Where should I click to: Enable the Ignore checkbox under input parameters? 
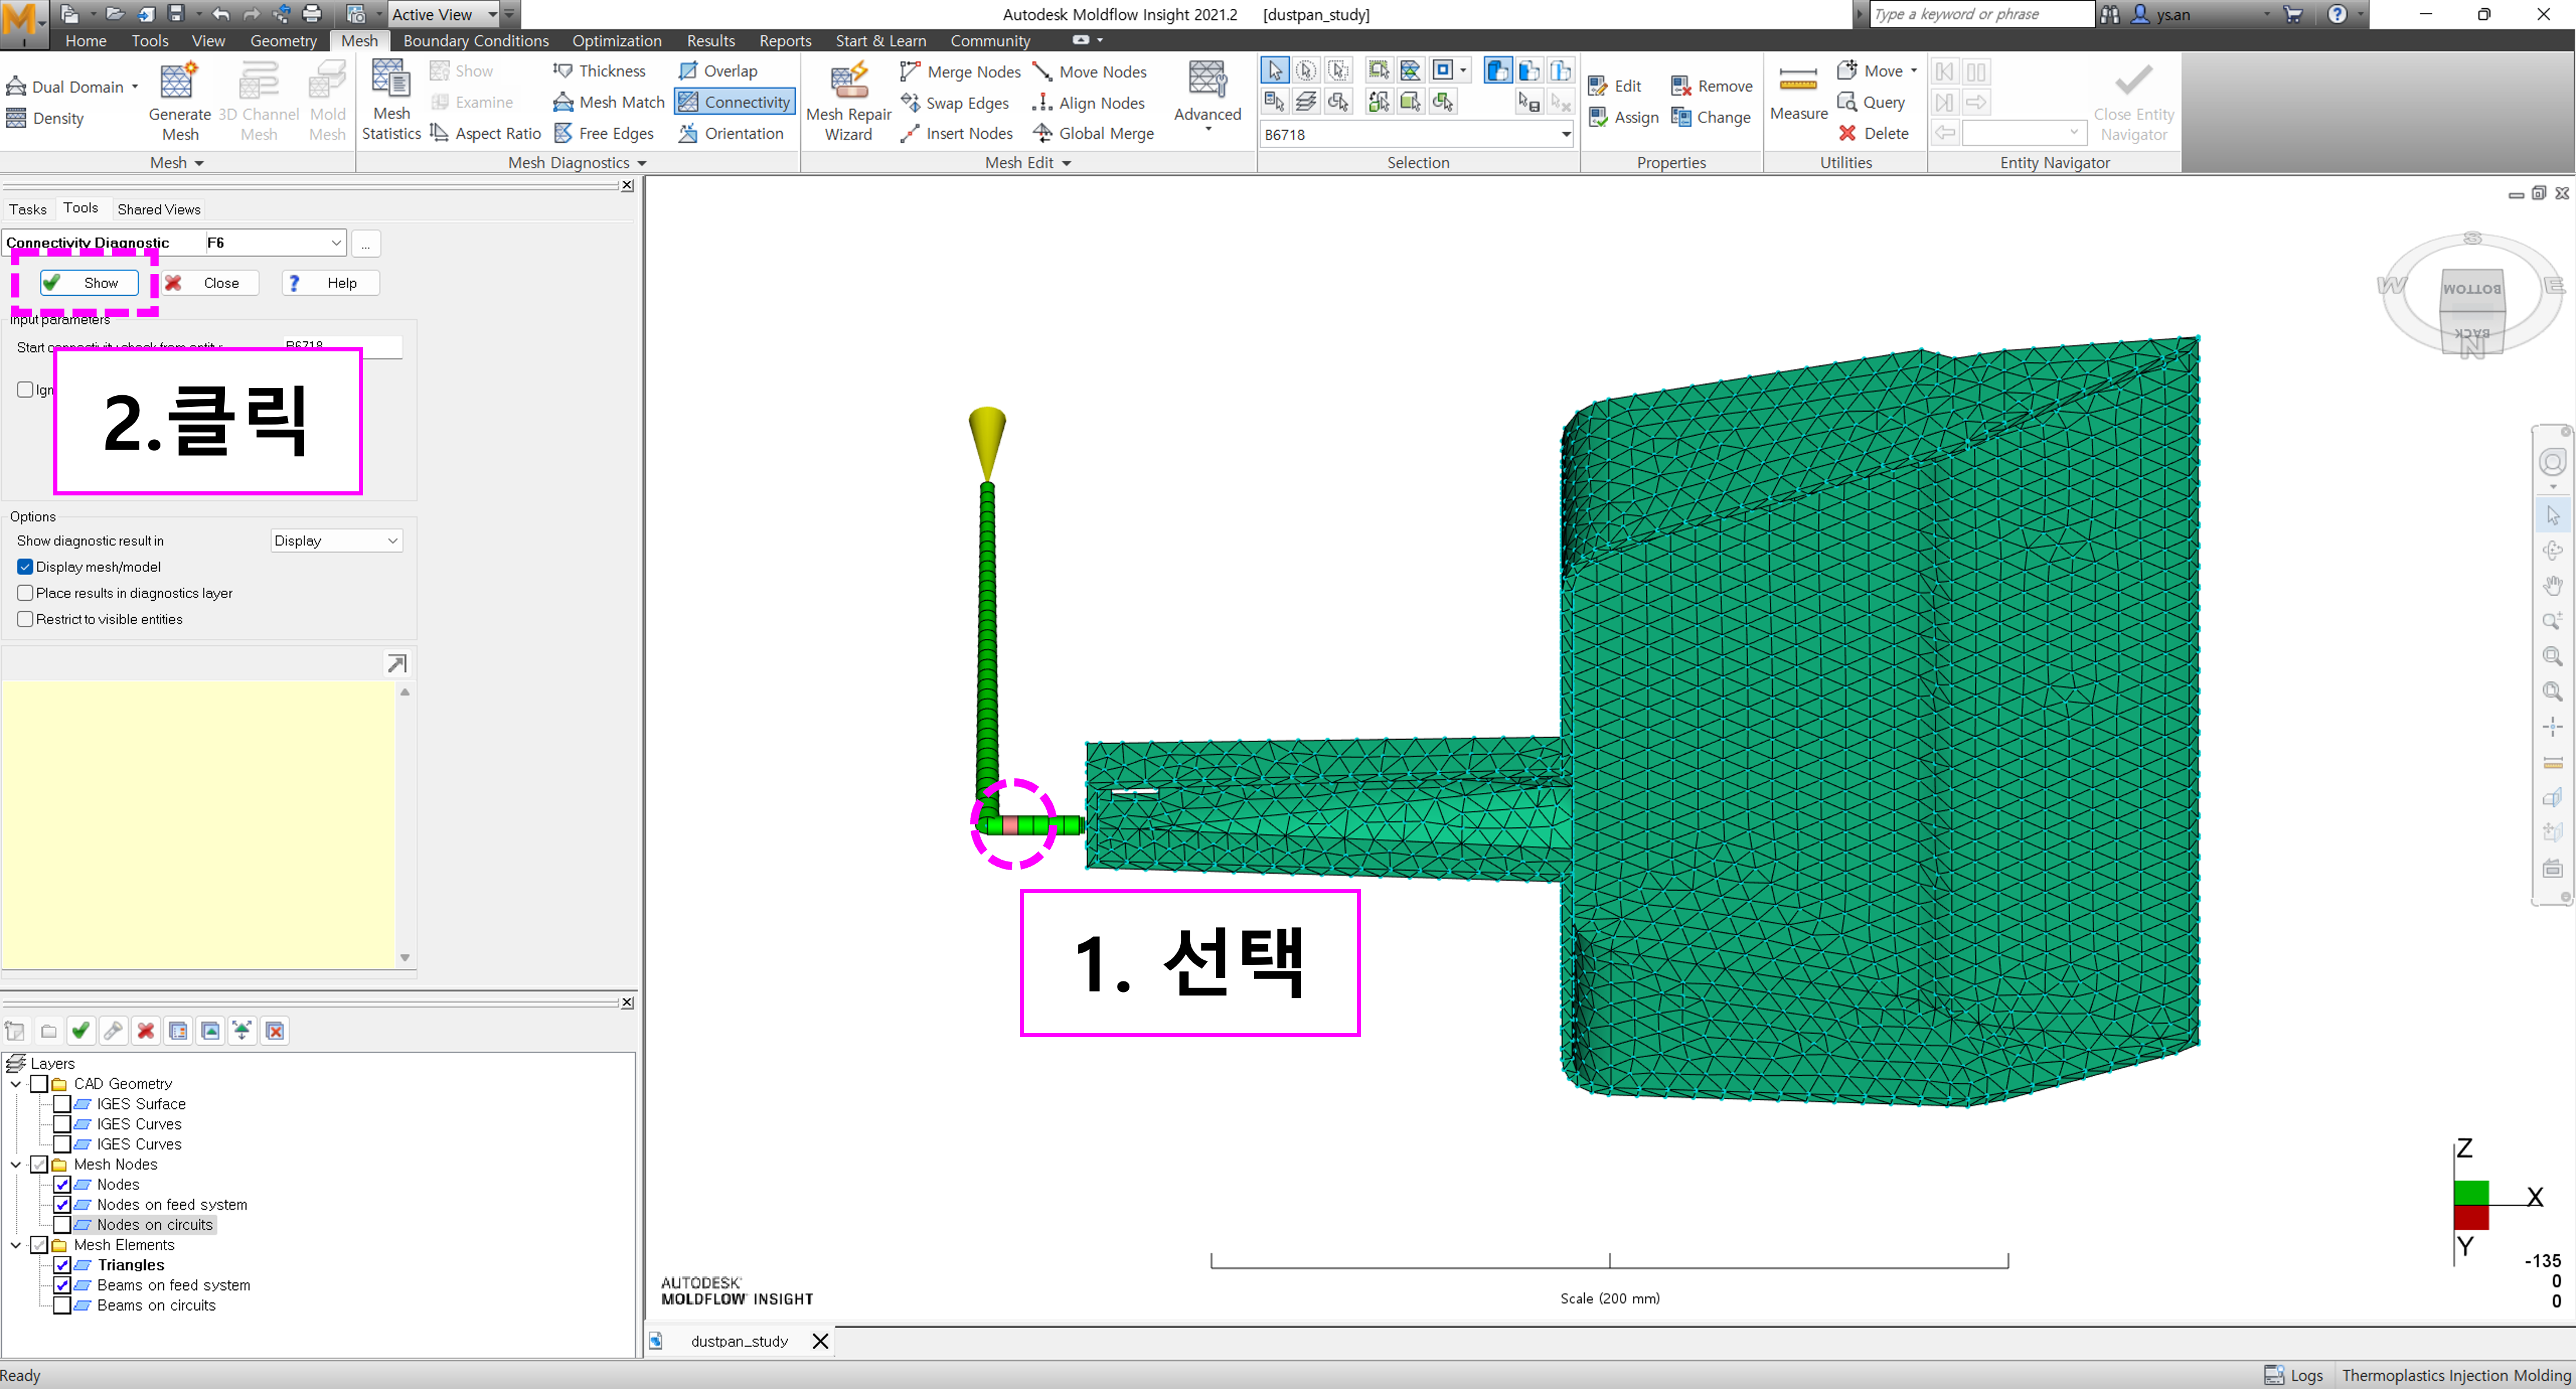26,390
